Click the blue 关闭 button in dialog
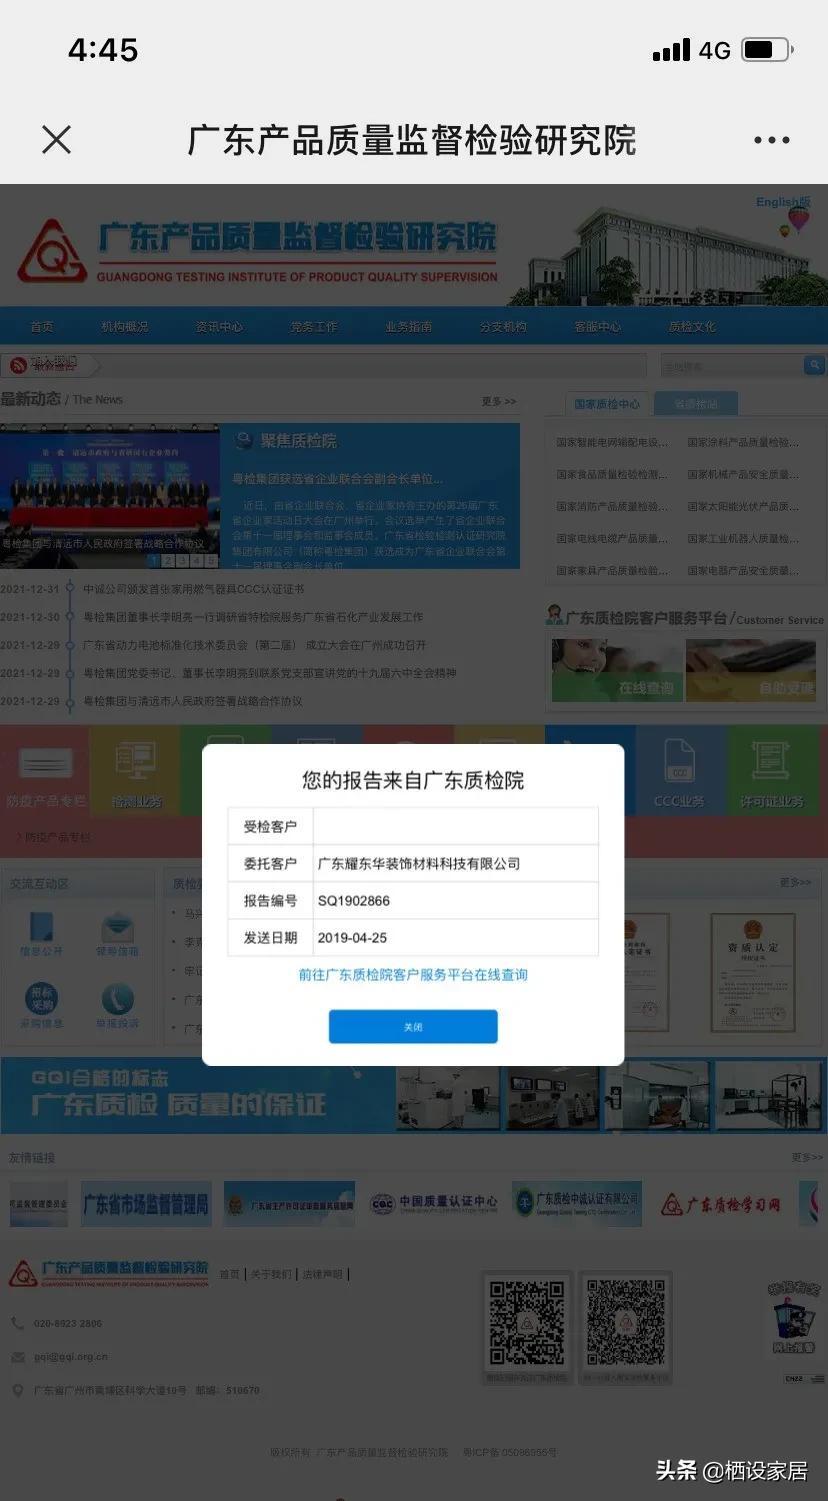 tap(413, 1027)
